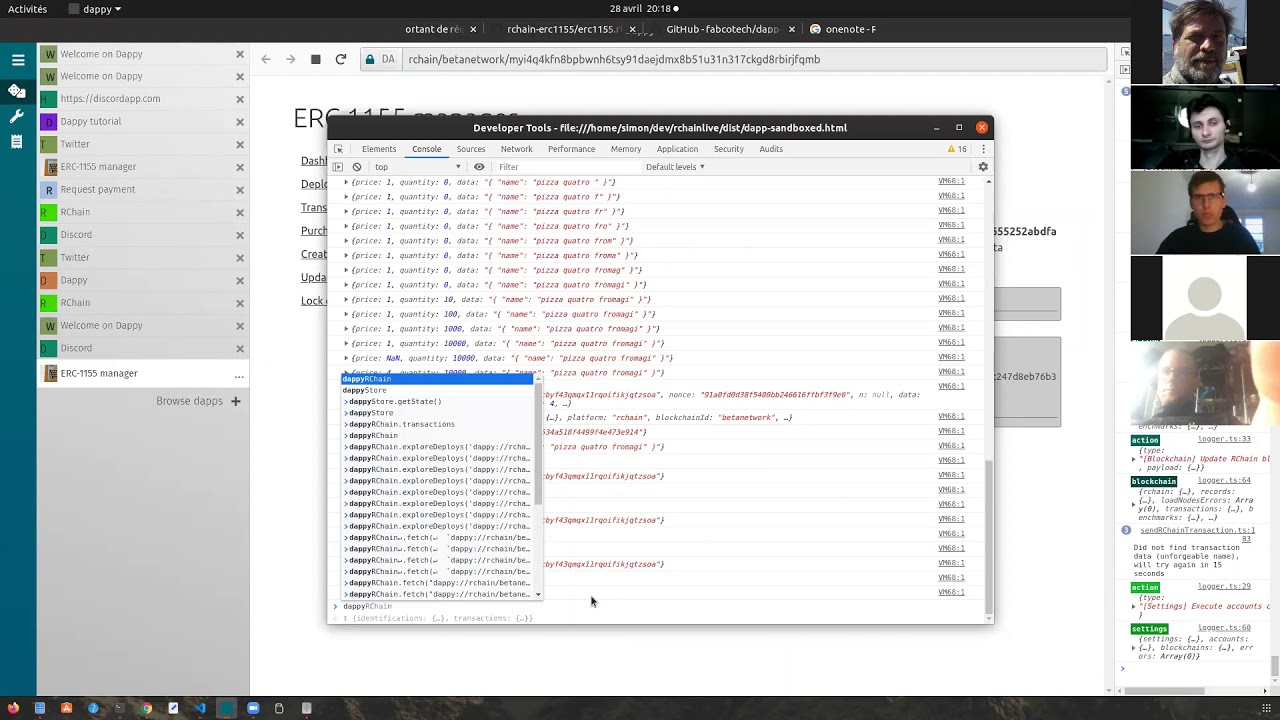Screen dimensions: 1280x720
Task: Switch to the Network tab
Action: (x=516, y=149)
